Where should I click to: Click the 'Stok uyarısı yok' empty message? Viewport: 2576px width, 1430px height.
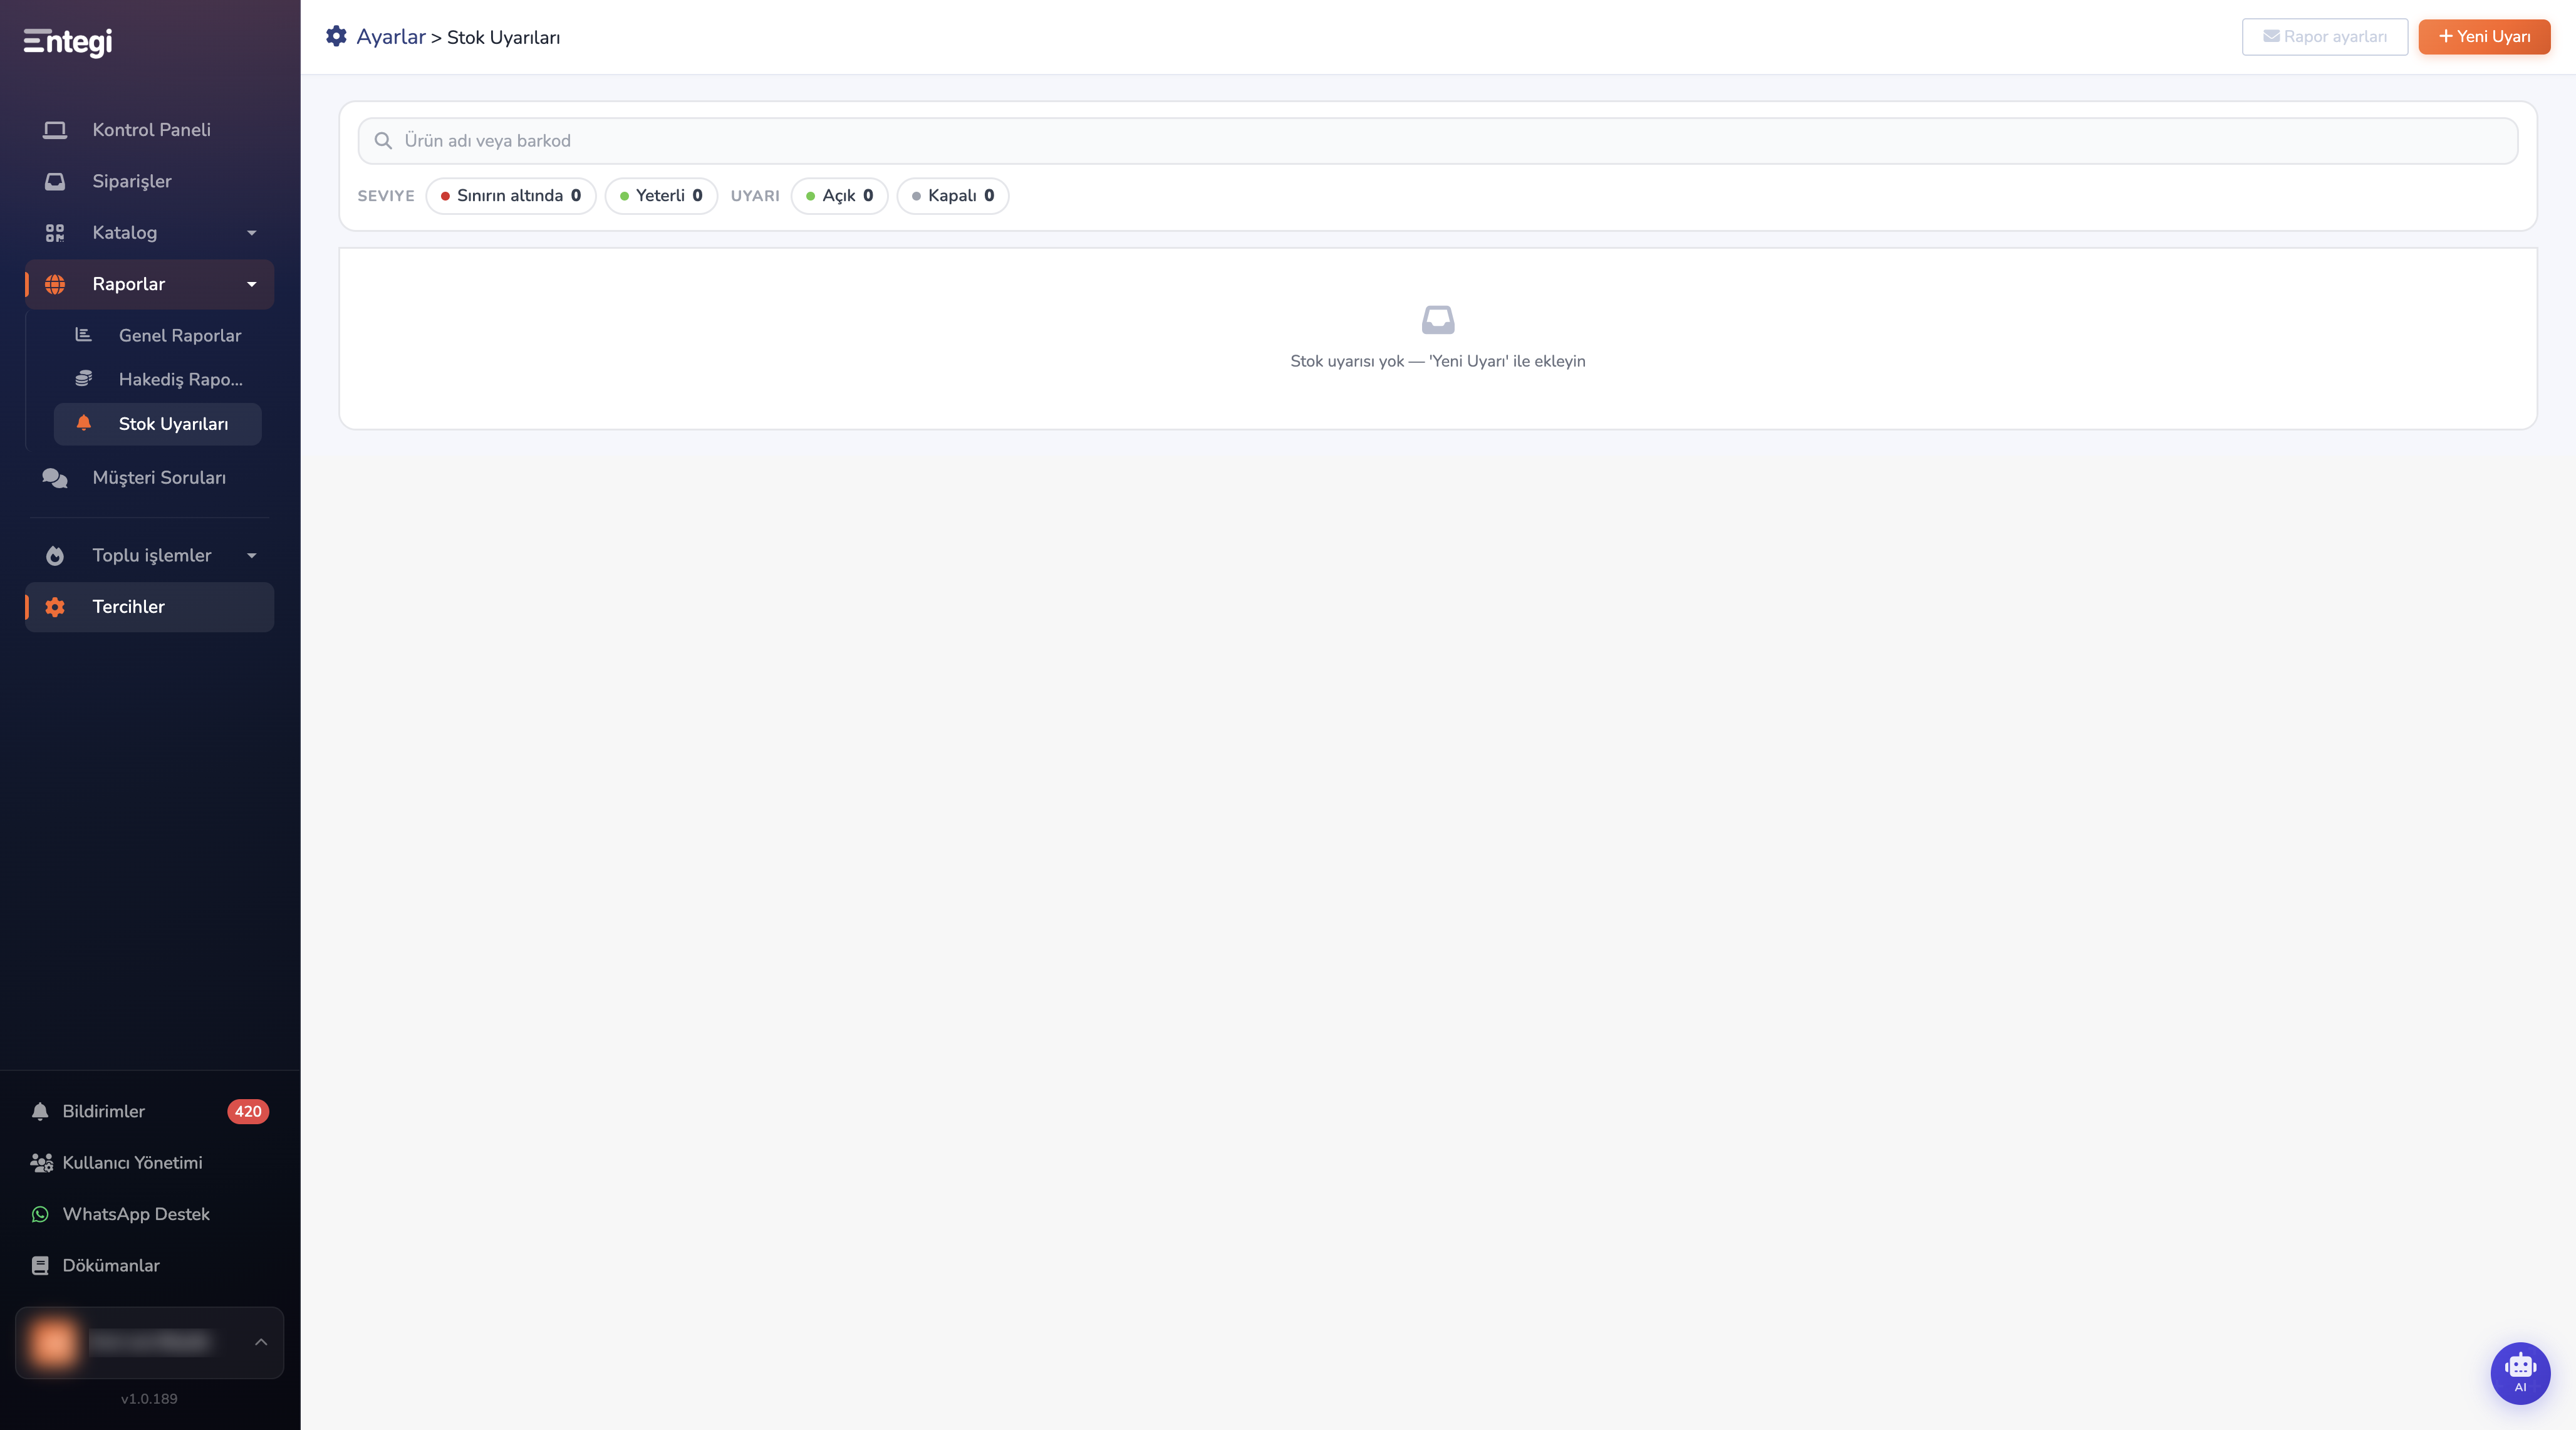point(1438,361)
